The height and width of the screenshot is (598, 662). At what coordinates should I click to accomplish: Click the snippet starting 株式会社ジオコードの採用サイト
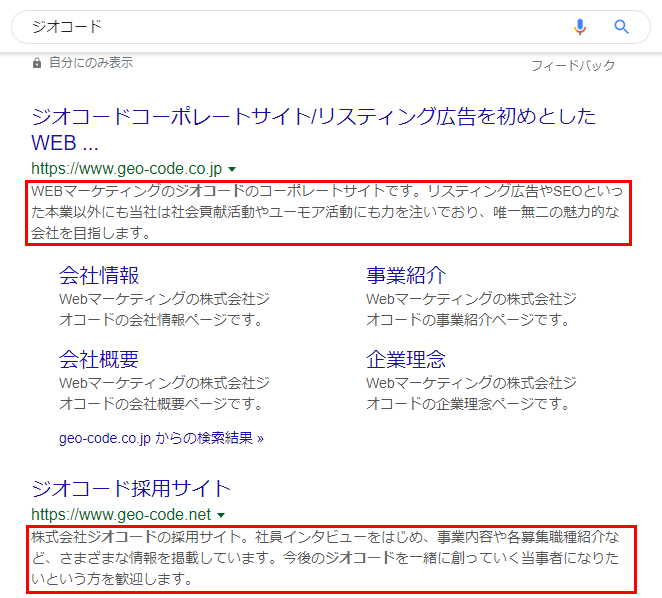(326, 558)
